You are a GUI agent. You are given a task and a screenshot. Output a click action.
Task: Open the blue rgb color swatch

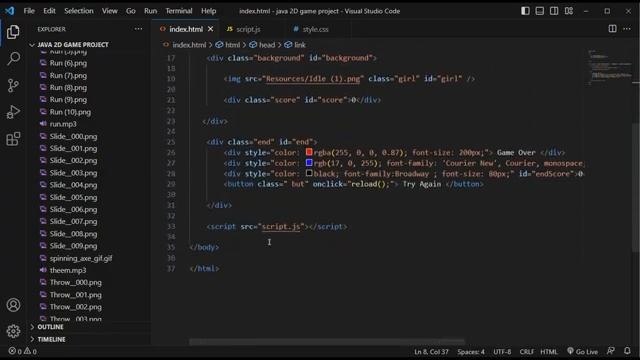309,162
